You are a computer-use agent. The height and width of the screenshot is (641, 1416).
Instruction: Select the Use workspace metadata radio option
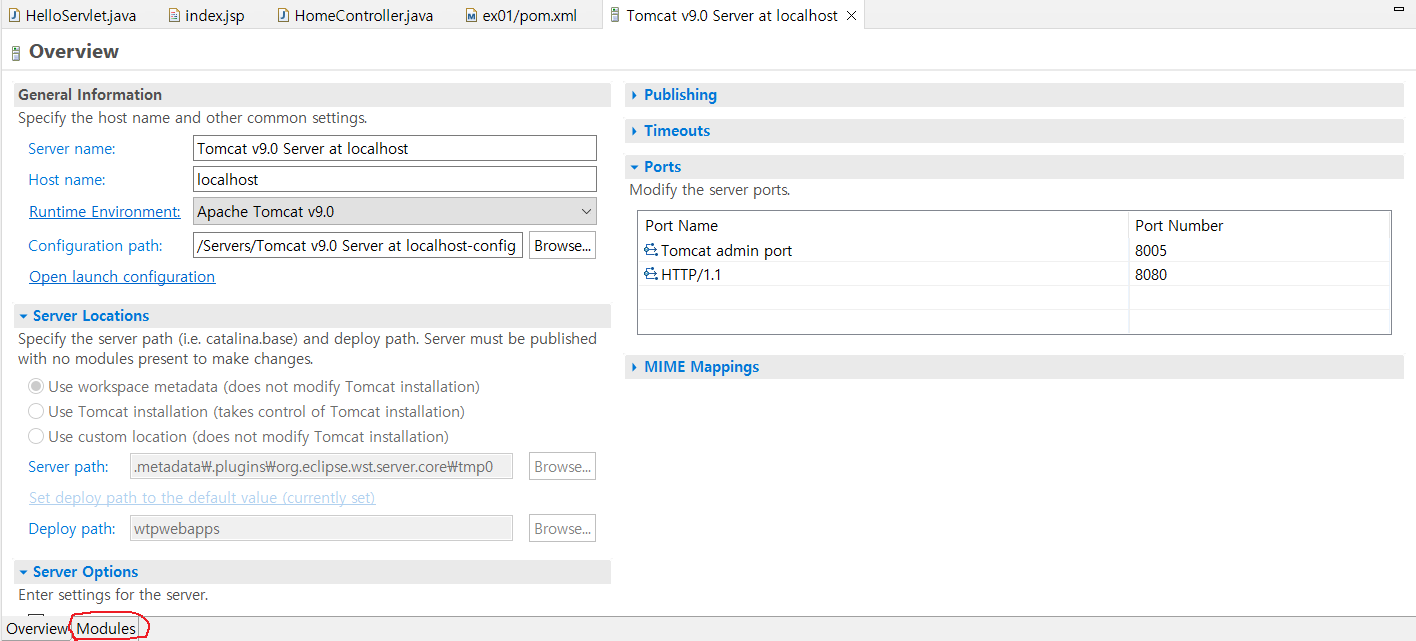pos(36,386)
